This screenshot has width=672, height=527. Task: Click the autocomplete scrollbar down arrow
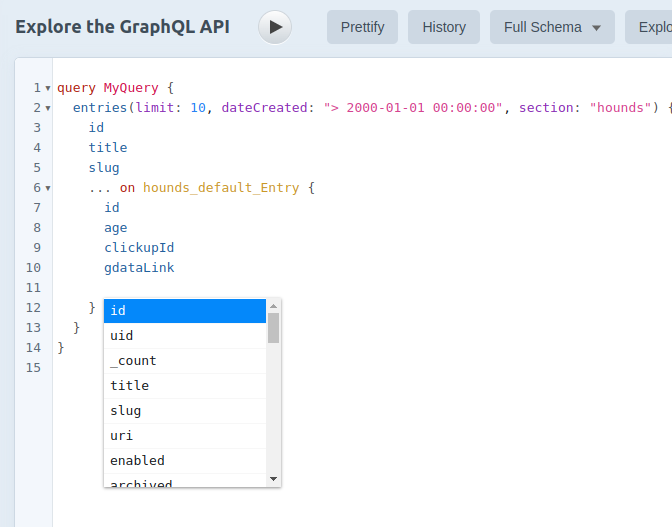pos(273,479)
